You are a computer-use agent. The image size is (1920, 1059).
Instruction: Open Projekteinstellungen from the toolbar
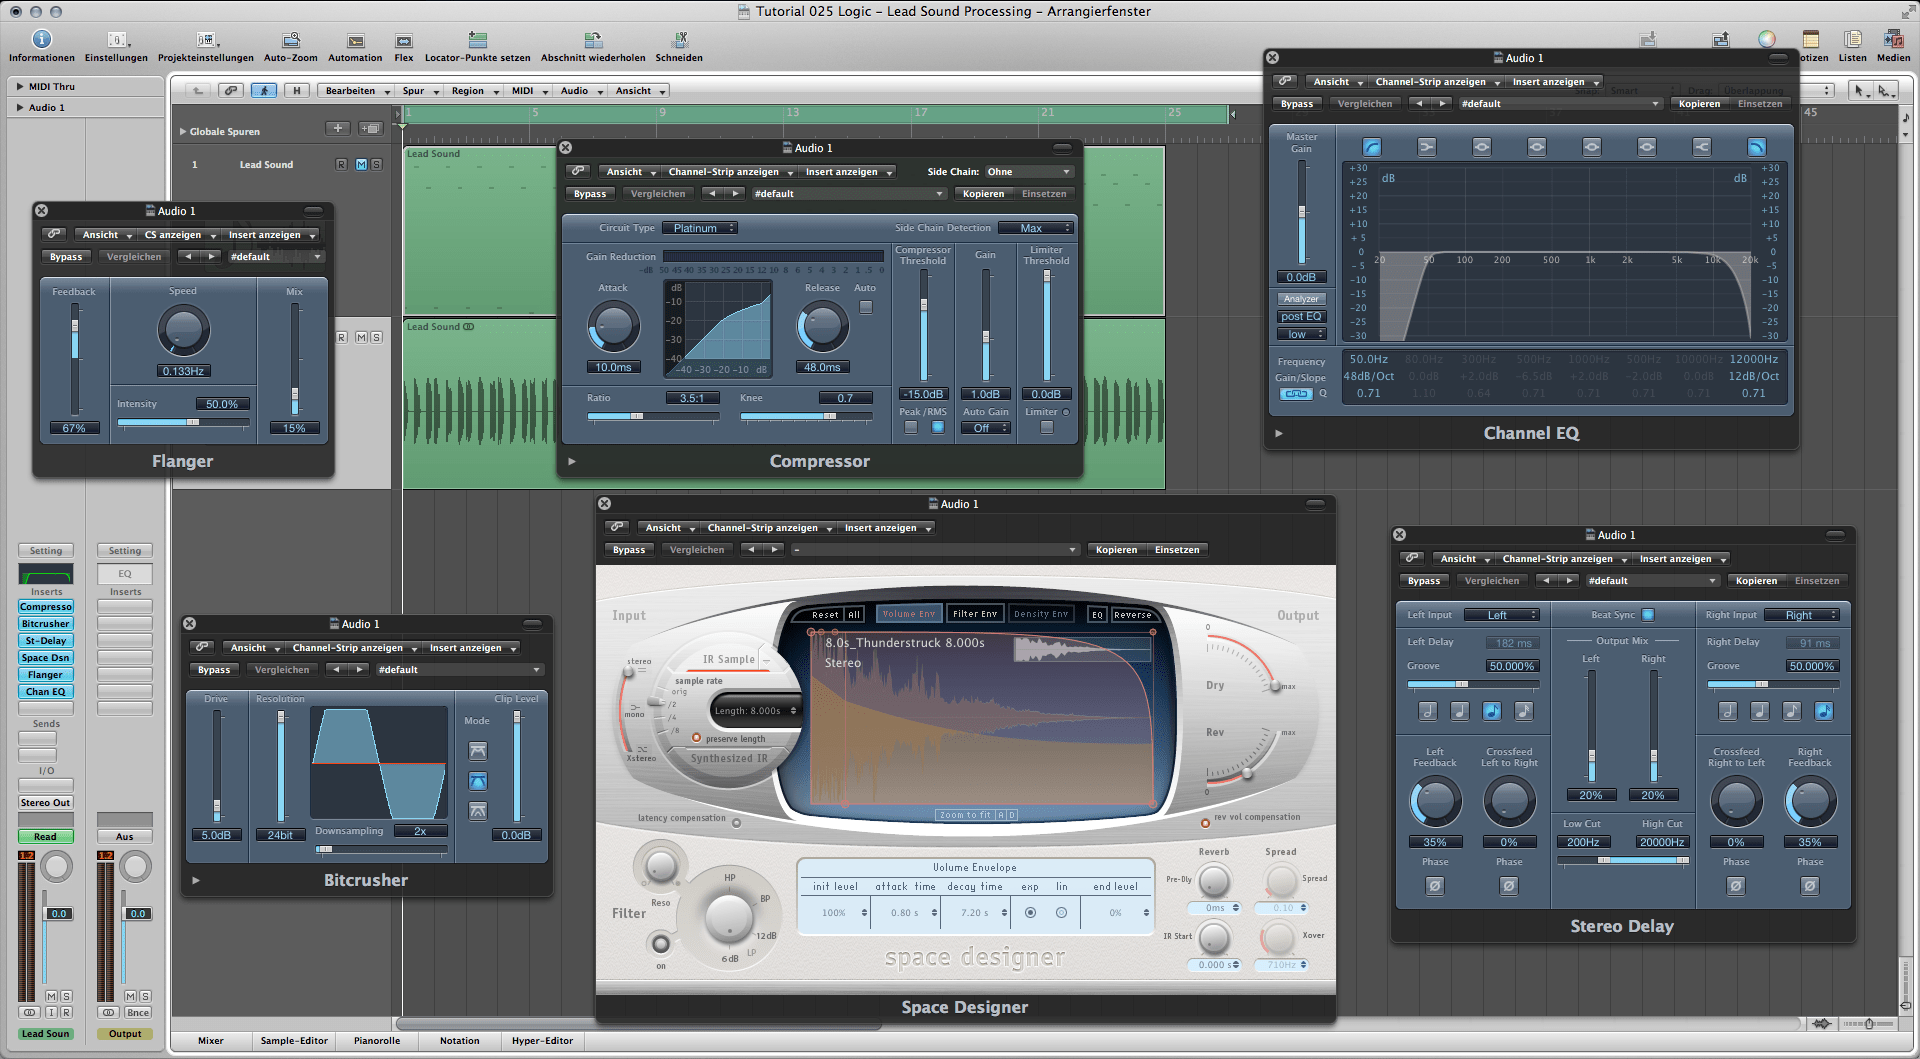click(205, 40)
